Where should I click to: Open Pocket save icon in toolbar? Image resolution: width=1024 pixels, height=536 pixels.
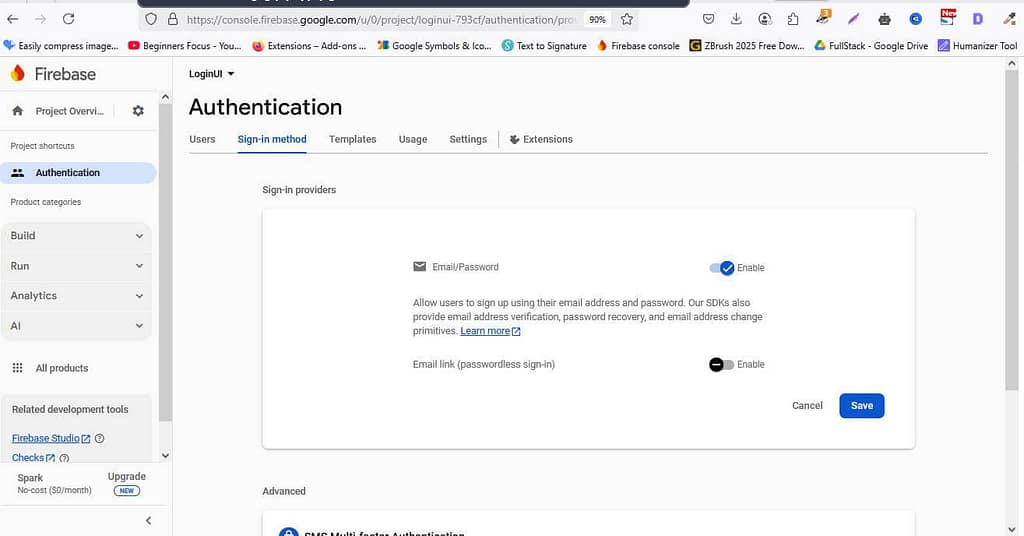pos(709,20)
